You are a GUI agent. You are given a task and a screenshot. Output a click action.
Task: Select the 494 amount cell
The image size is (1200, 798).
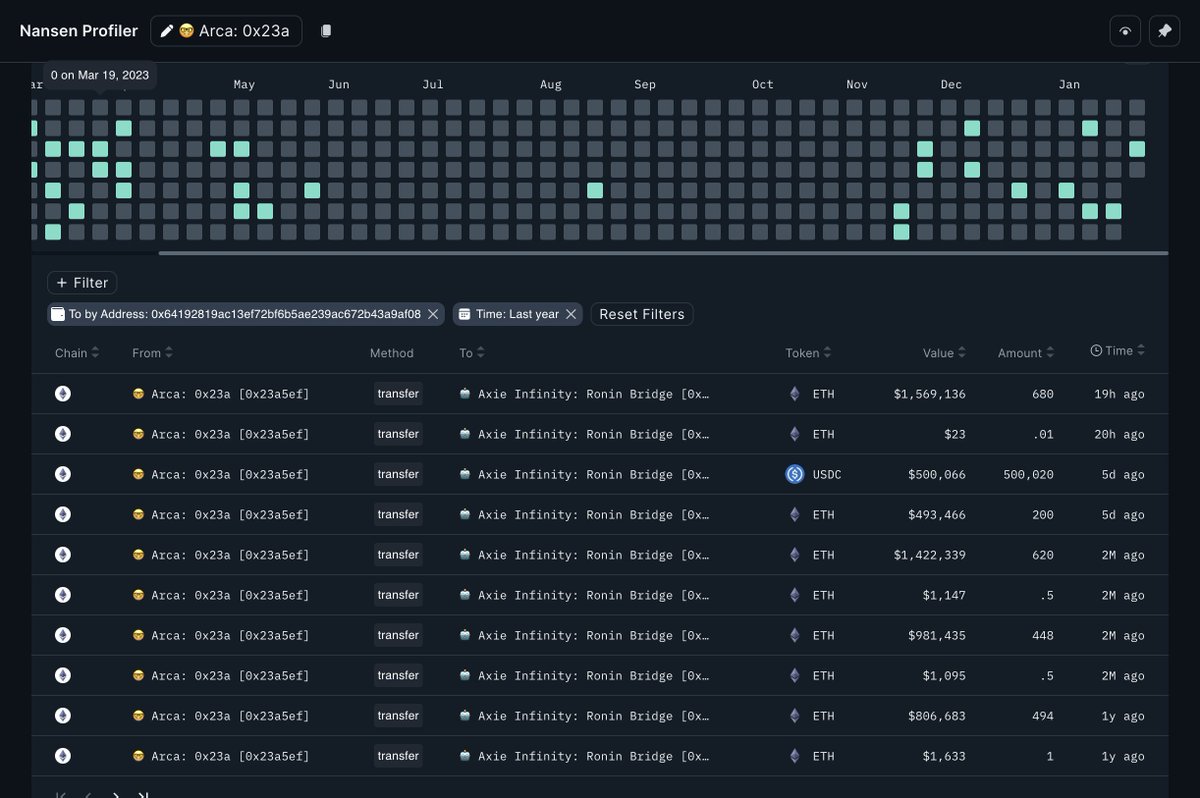click(1043, 716)
